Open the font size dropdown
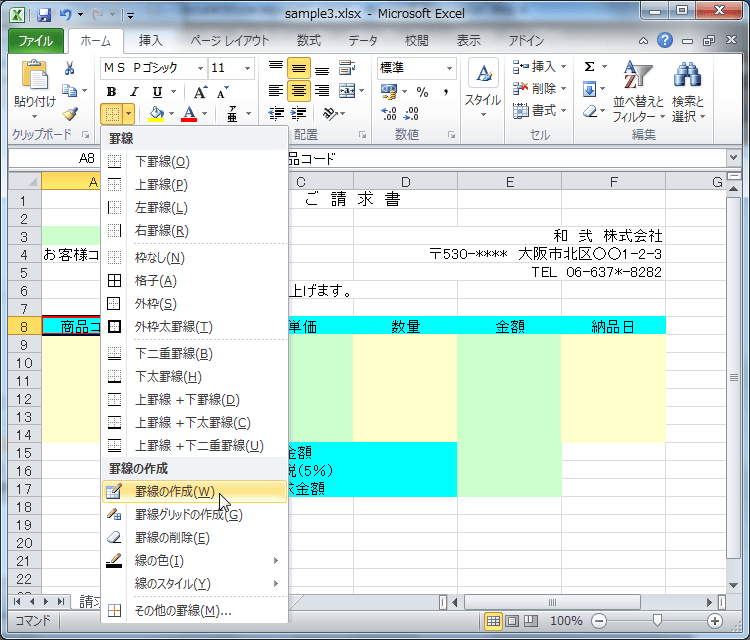 [247, 68]
